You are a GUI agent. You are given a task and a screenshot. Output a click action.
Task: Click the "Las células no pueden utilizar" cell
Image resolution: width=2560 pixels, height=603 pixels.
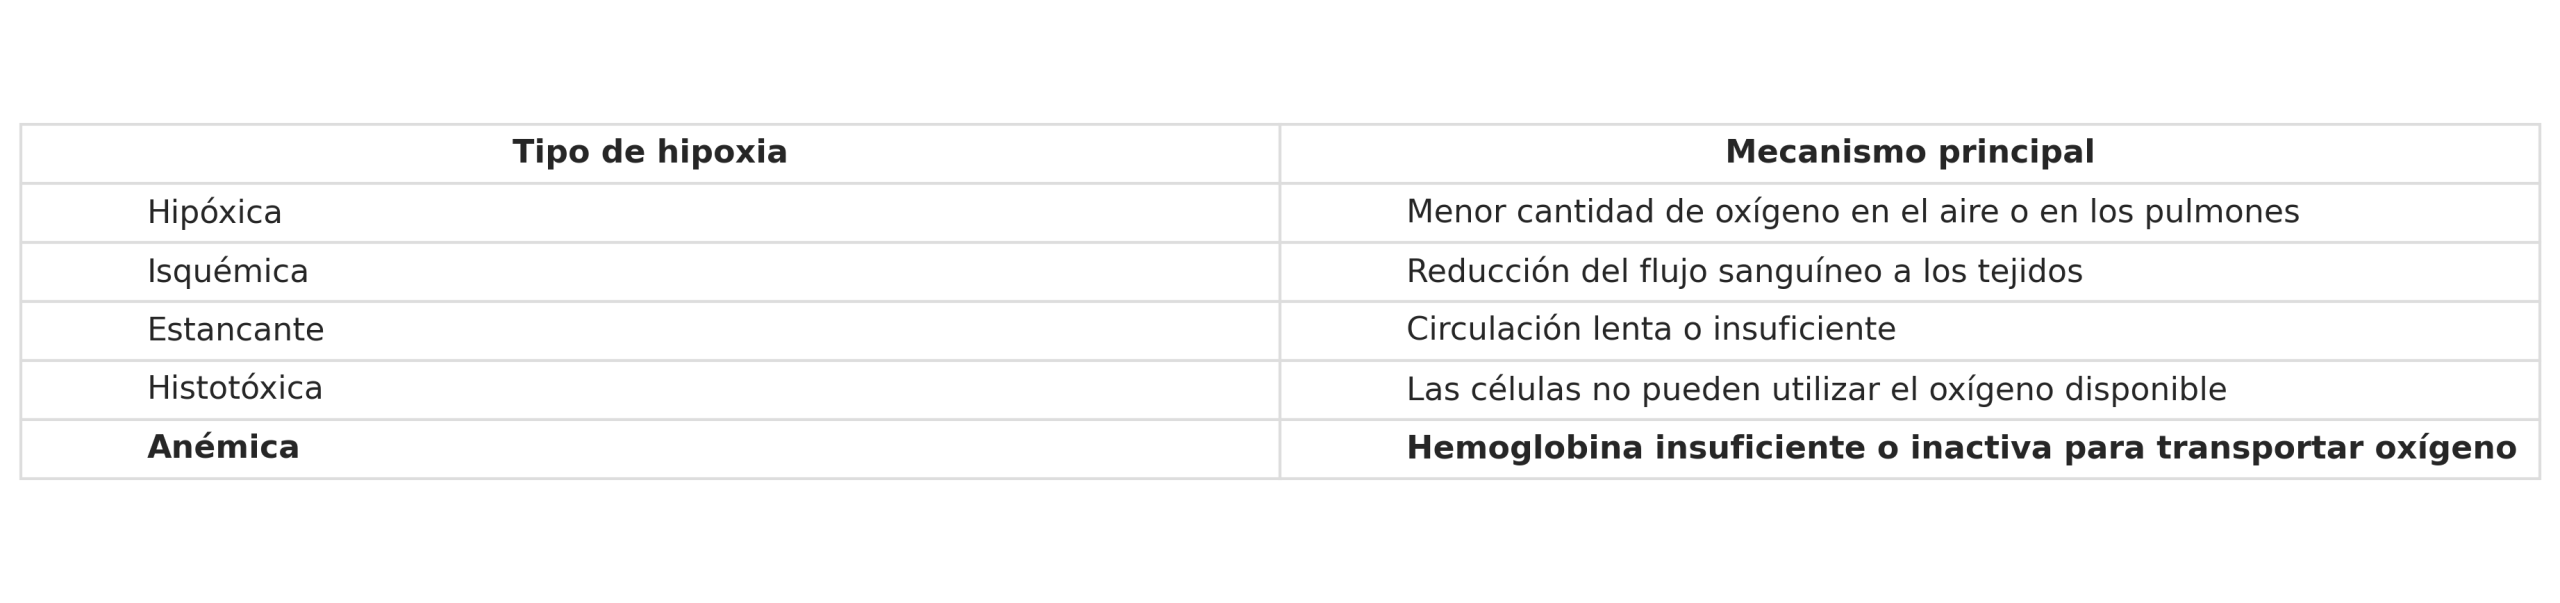[1816, 389]
